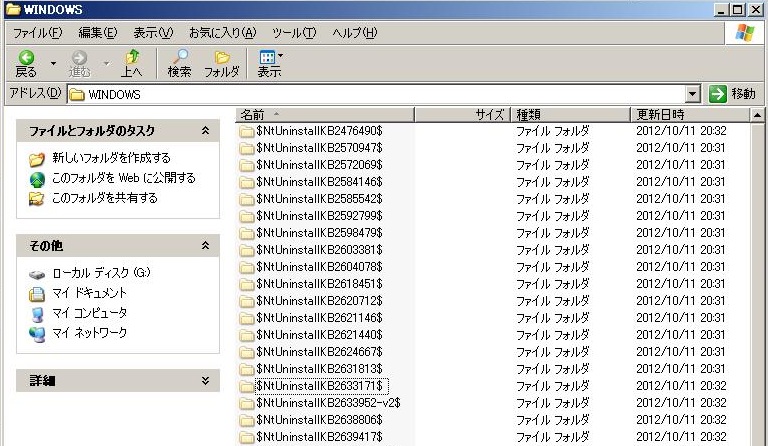Select $NtUninstallKB2624667$ folder name
Screen dimensions: 768x446
click(319, 352)
